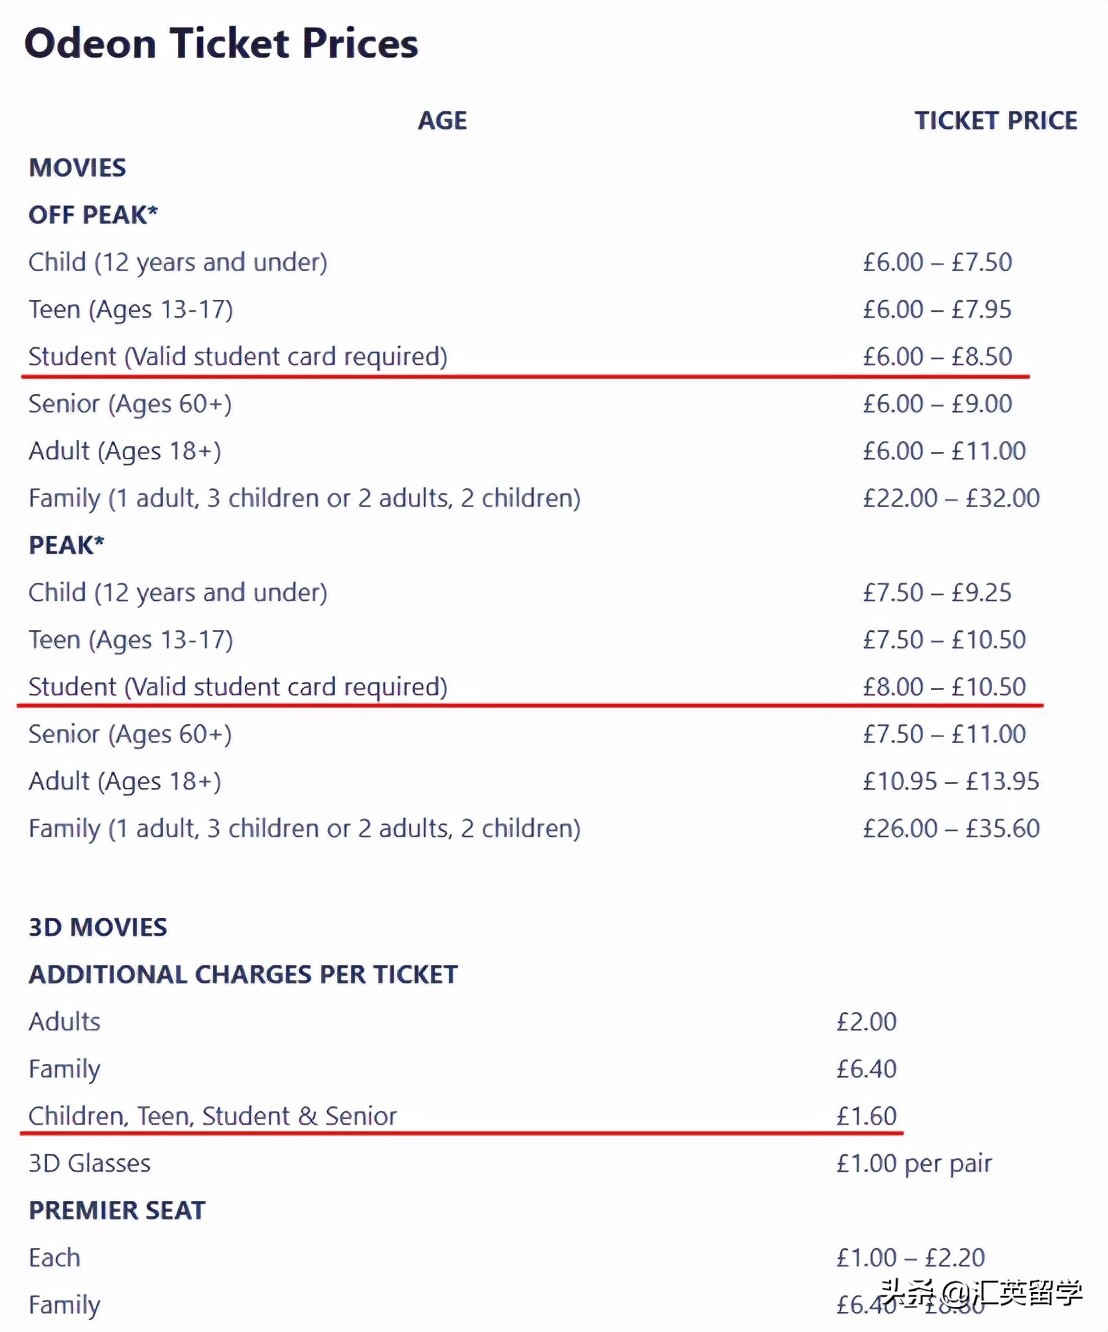Click the Odeon Ticket Prices heading

pyautogui.click(x=221, y=44)
